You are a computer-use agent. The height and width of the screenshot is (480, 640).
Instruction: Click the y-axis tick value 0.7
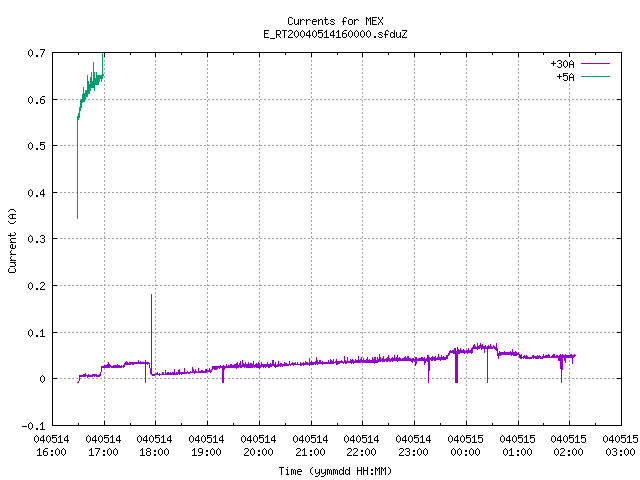click(x=36, y=53)
